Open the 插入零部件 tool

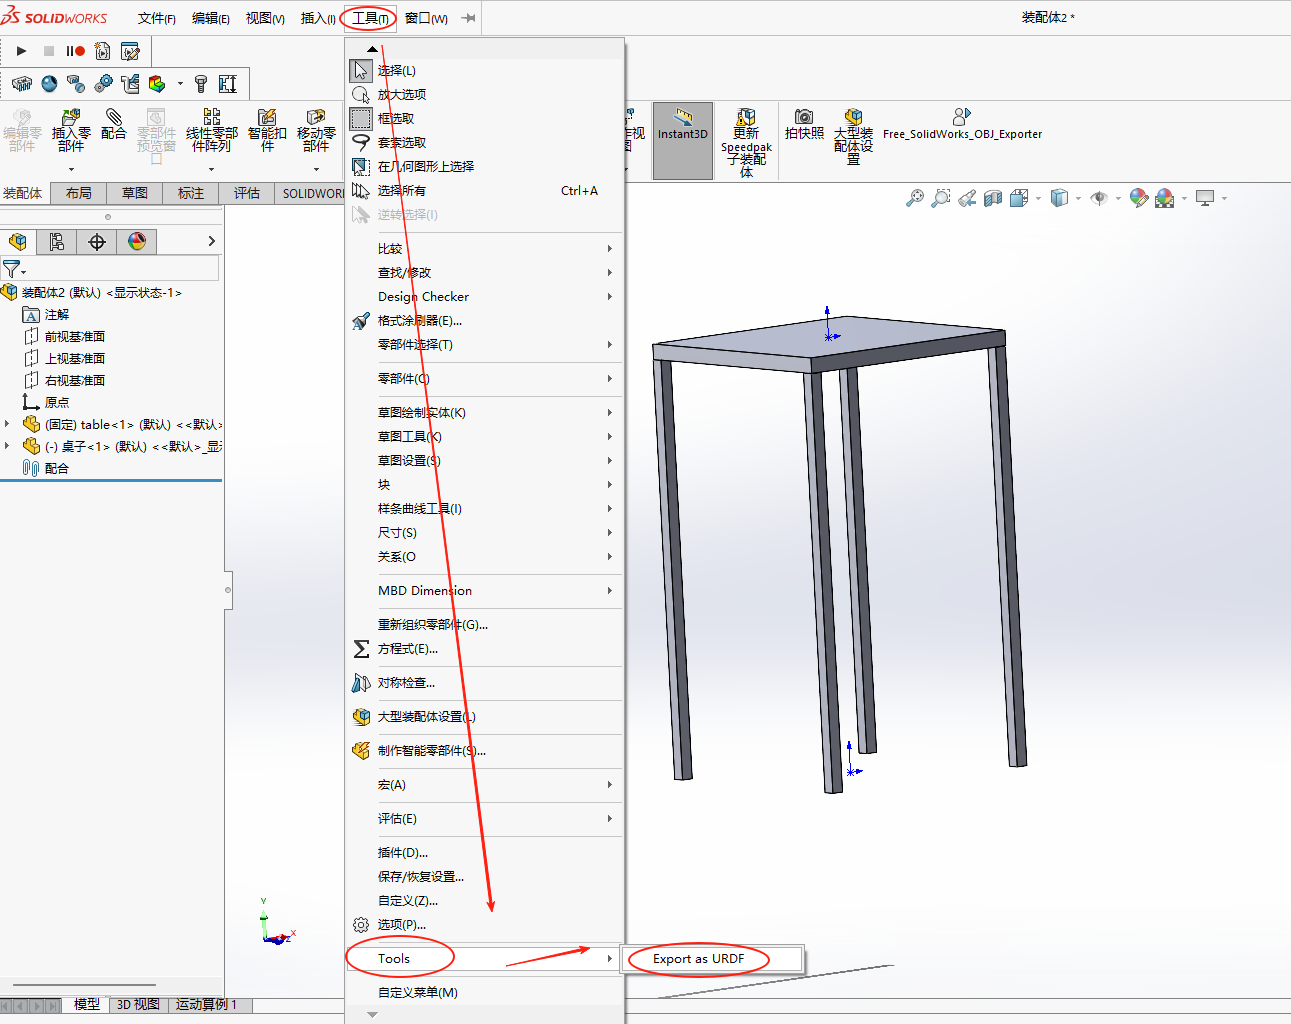point(70,133)
